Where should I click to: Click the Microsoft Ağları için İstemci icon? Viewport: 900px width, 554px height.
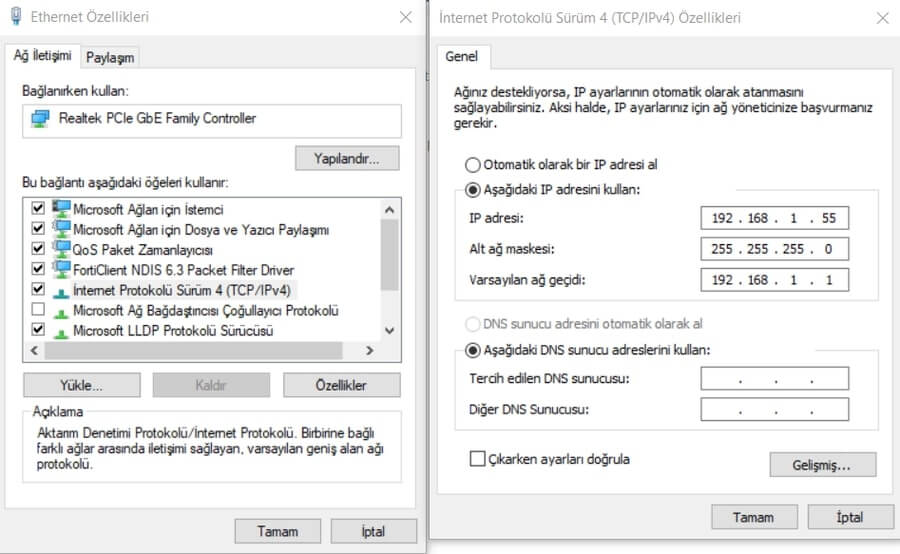tap(62, 210)
